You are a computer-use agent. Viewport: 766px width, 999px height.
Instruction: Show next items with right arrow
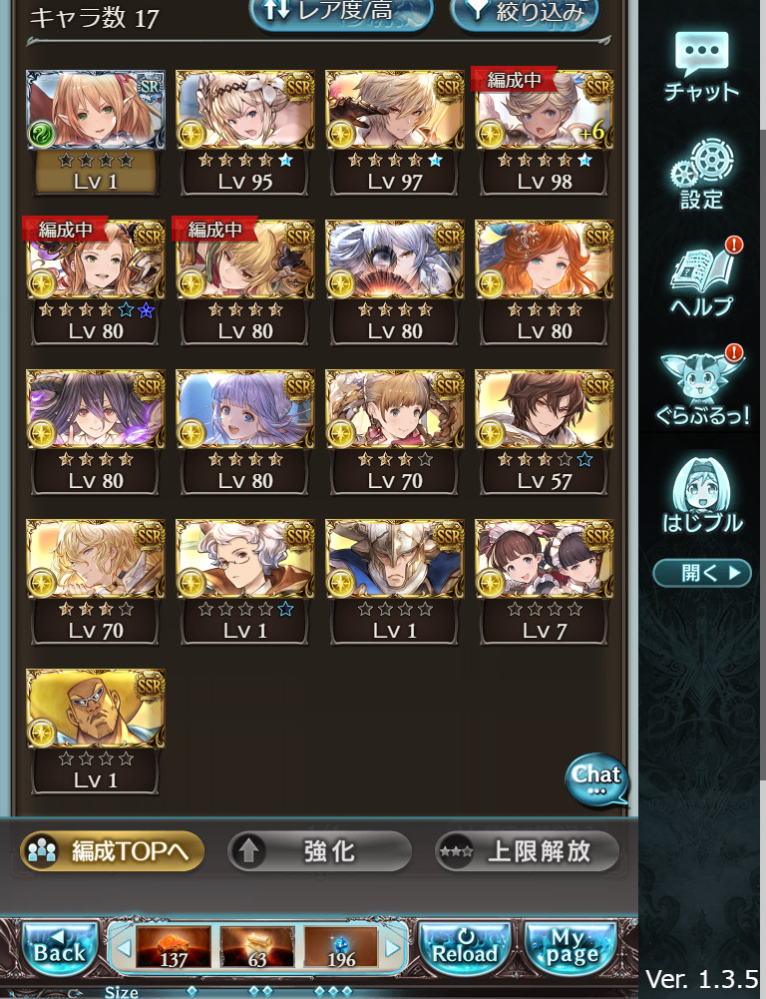pos(393,949)
